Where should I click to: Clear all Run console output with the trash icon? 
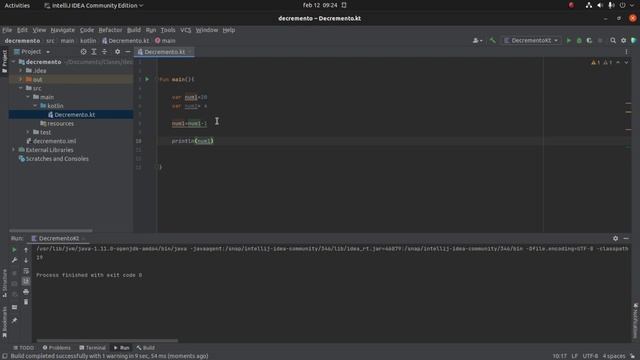(x=26, y=302)
